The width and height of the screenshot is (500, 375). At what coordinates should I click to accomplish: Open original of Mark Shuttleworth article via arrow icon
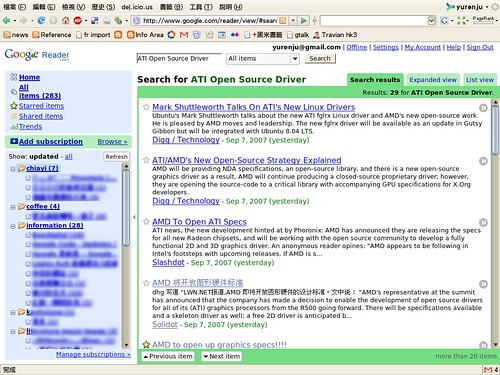coord(483,108)
